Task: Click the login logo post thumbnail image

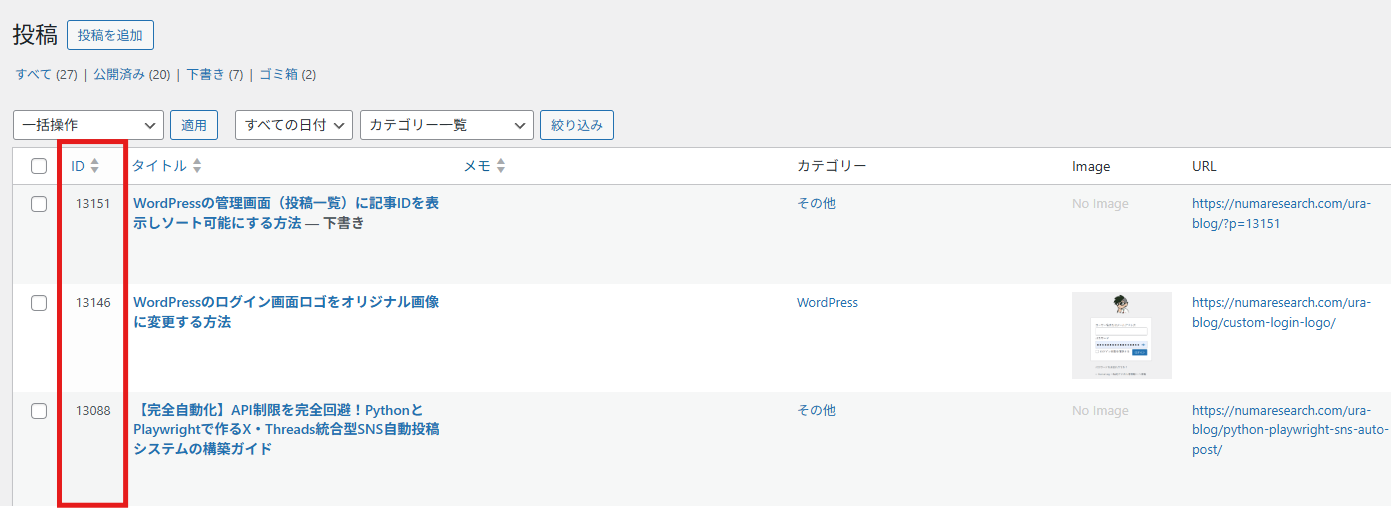Action: coord(1121,336)
